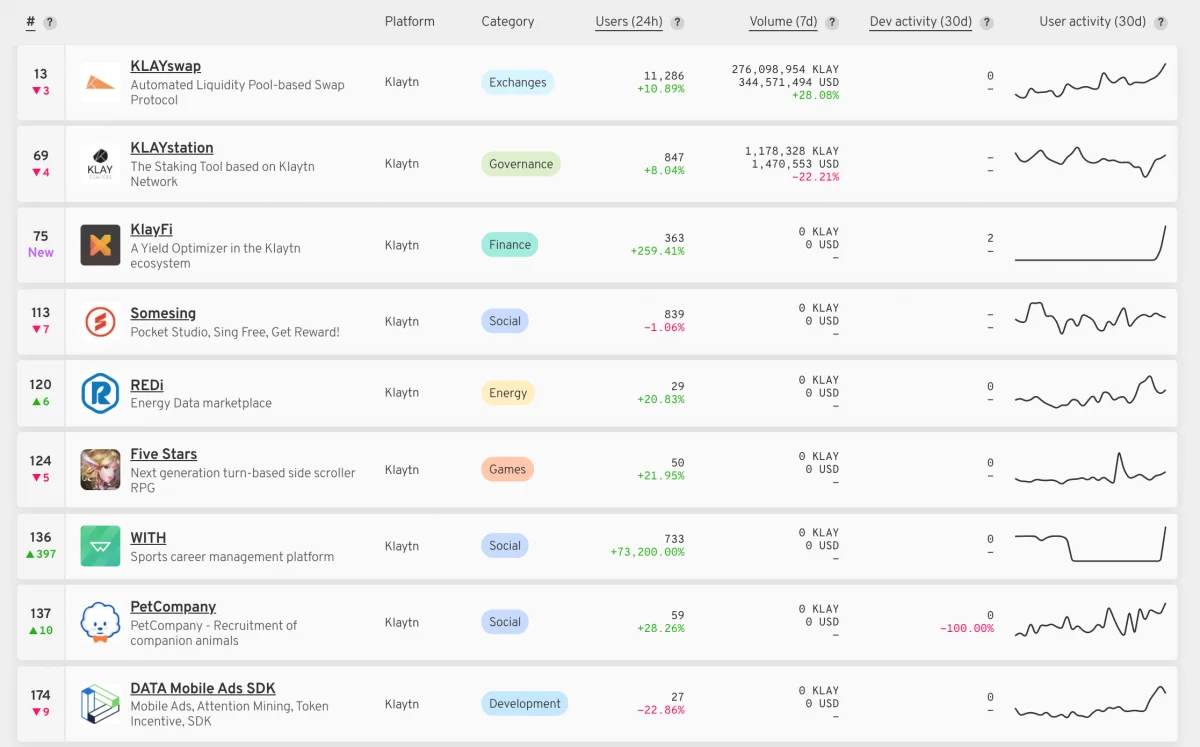
Task: Click help icon next to # column
Action: [x=50, y=22]
